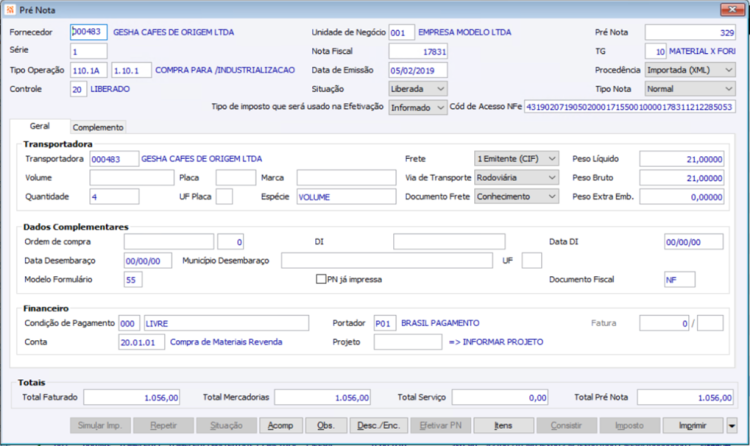Image resolution: width=750 pixels, height=446 pixels.
Task: Click the Total Faturado field
Action: tap(132, 397)
